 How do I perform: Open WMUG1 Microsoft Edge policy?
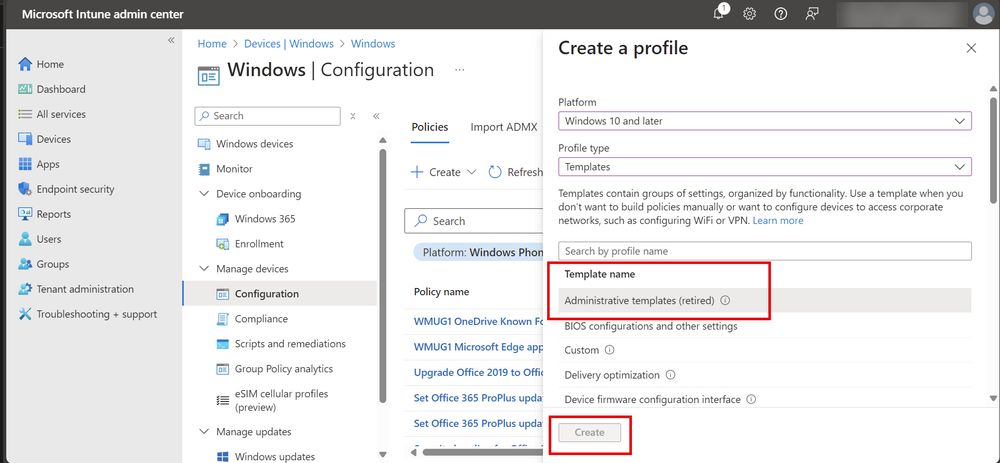click(478, 347)
